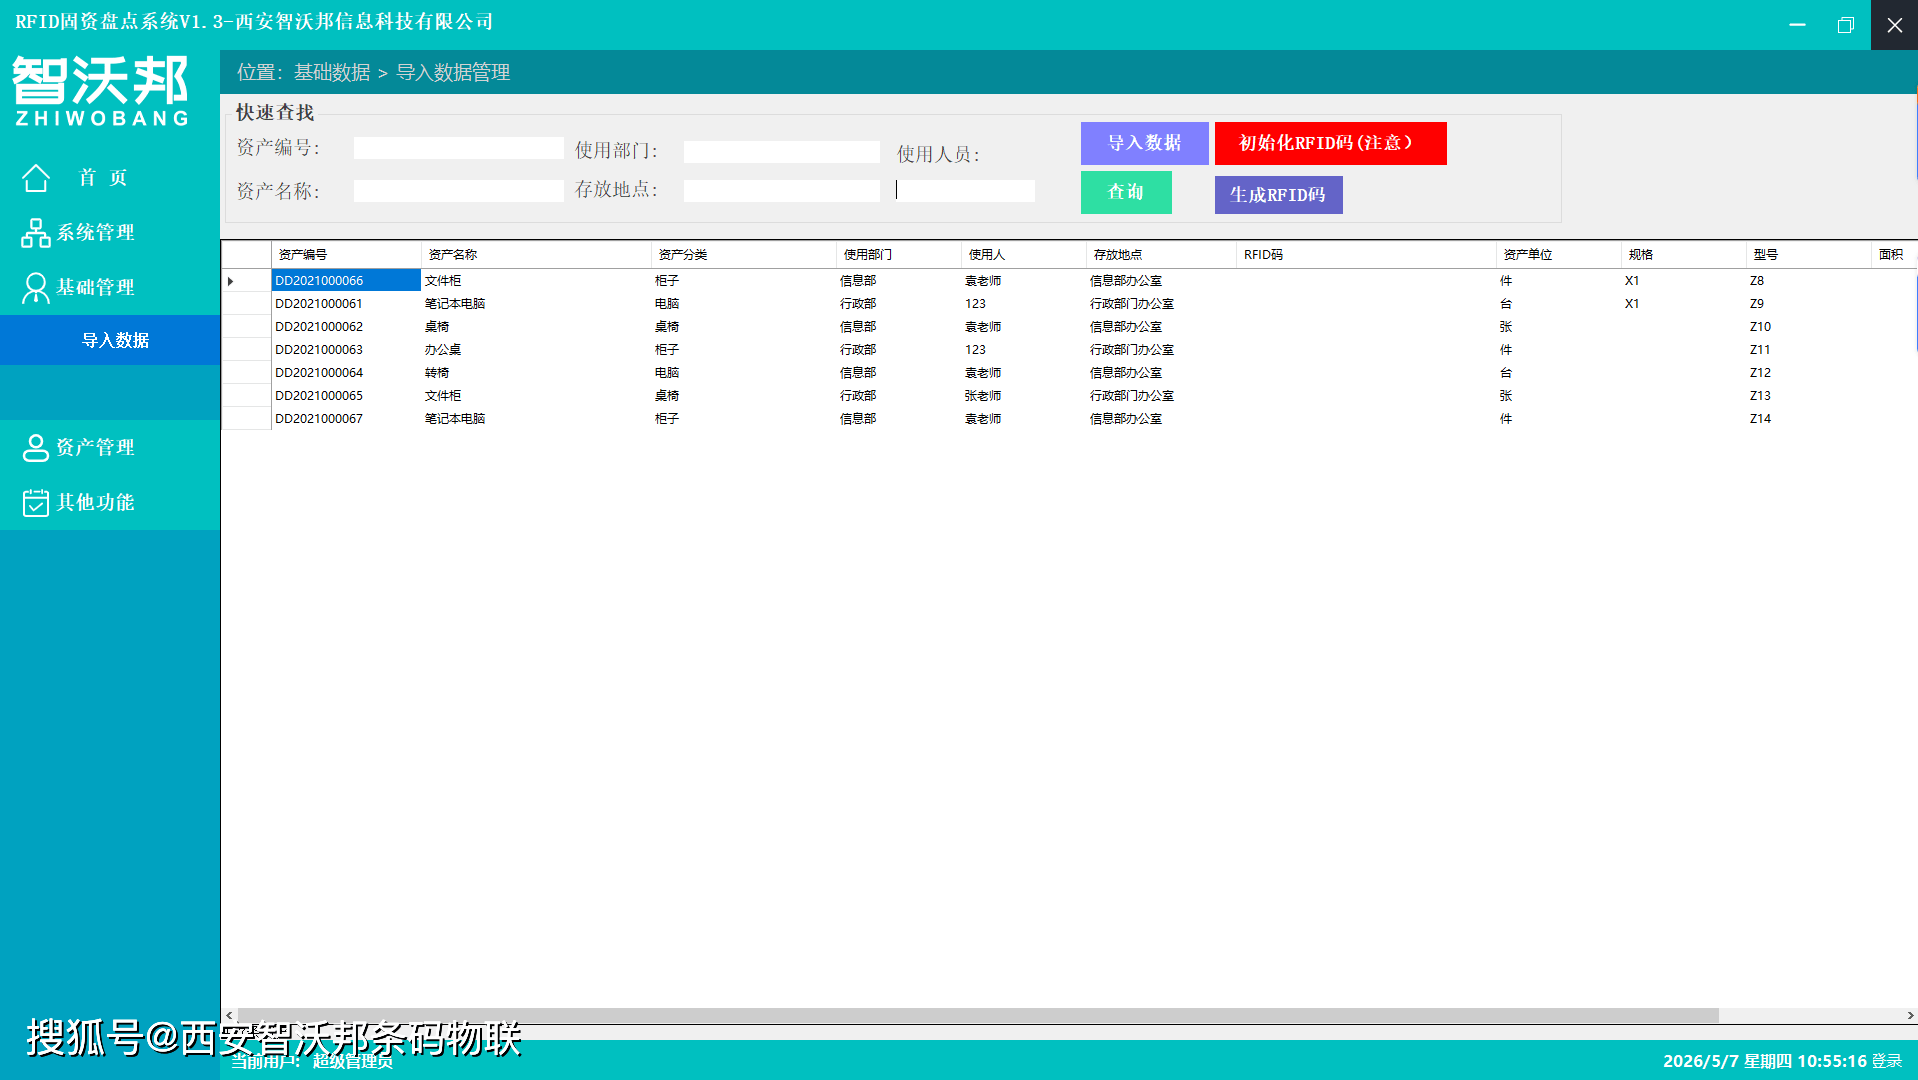The image size is (1918, 1080).
Task: Sort by 型号 column header
Action: (1809, 255)
